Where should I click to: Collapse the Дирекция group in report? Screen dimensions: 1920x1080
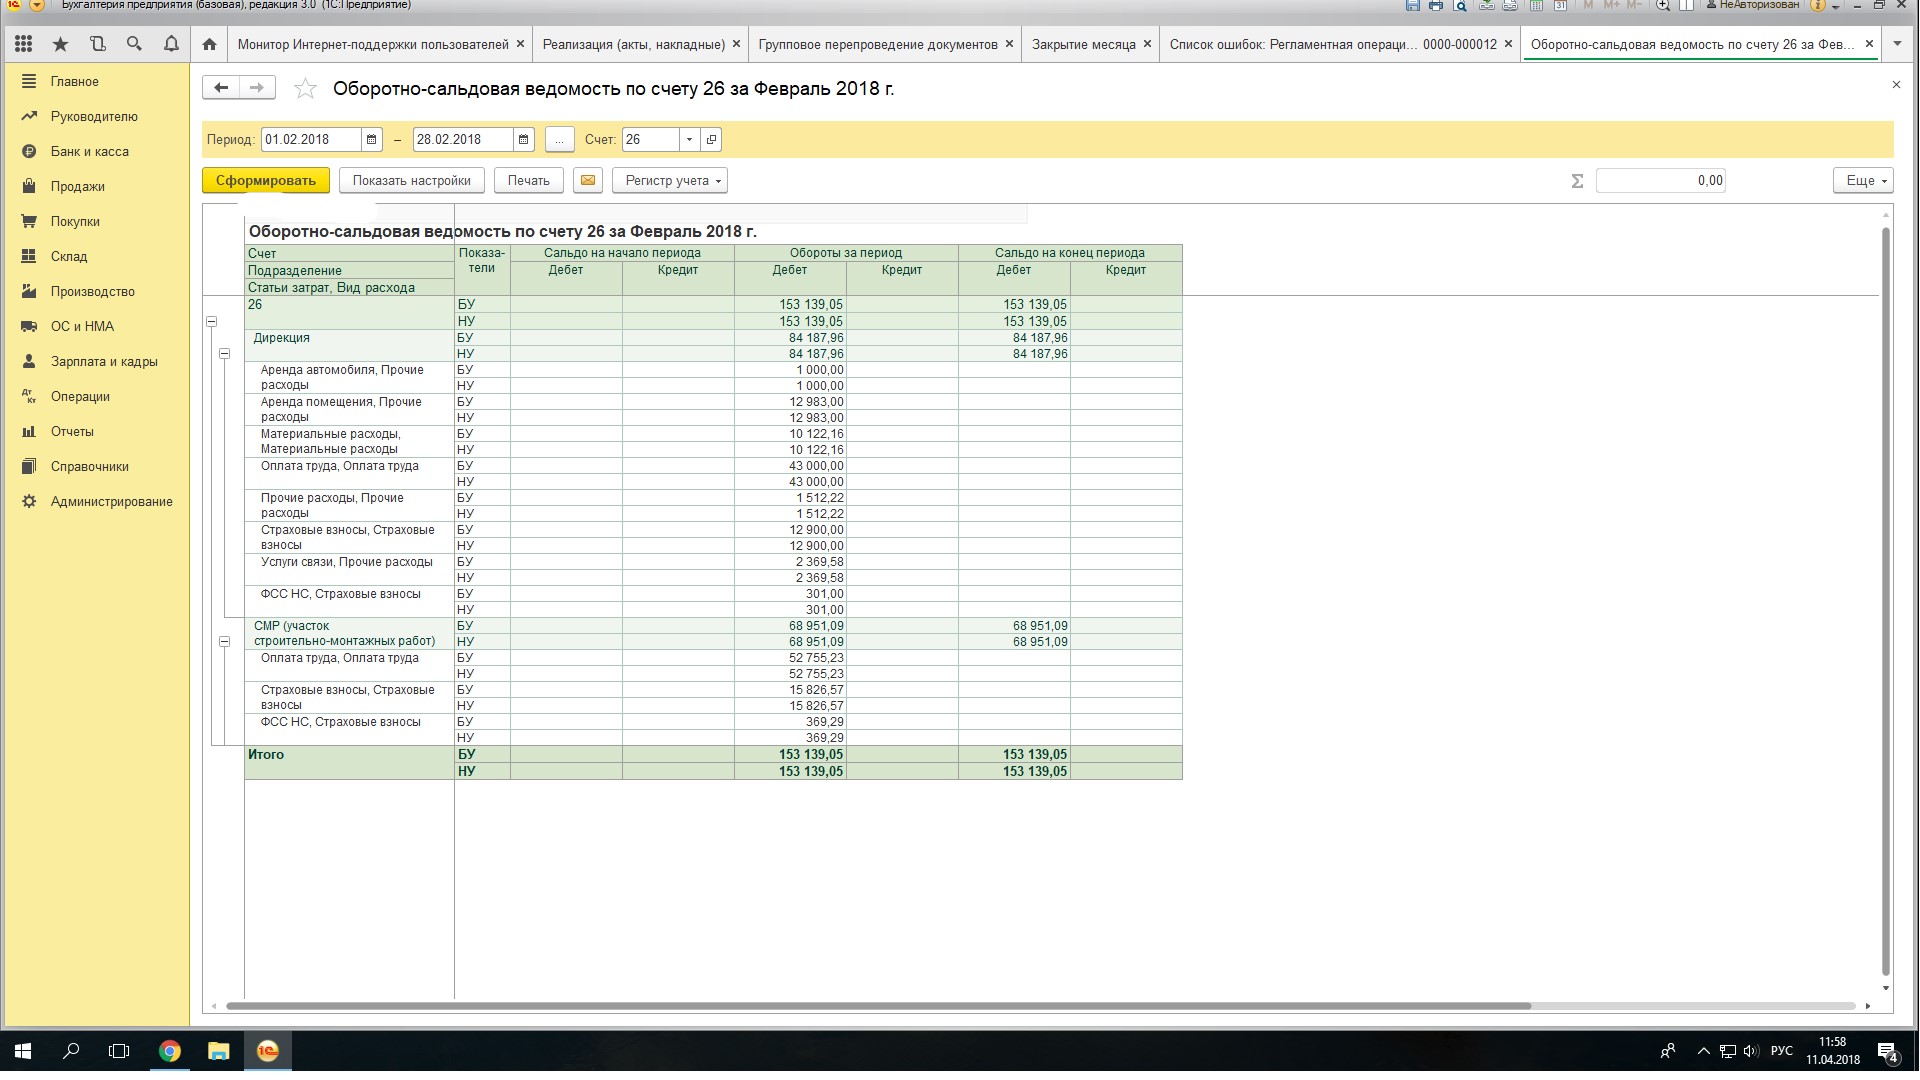coord(224,354)
